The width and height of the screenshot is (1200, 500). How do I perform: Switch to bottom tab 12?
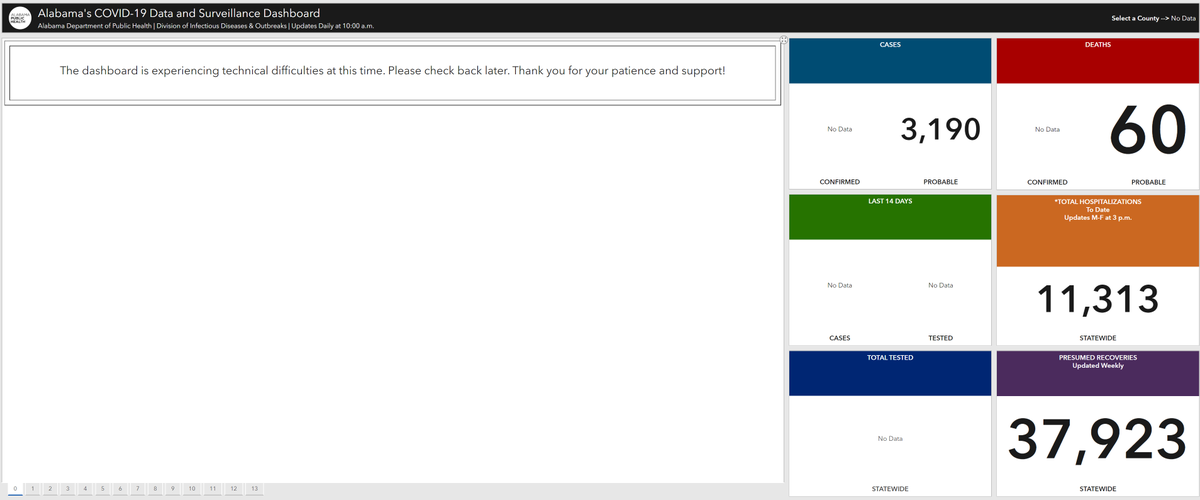(233, 488)
